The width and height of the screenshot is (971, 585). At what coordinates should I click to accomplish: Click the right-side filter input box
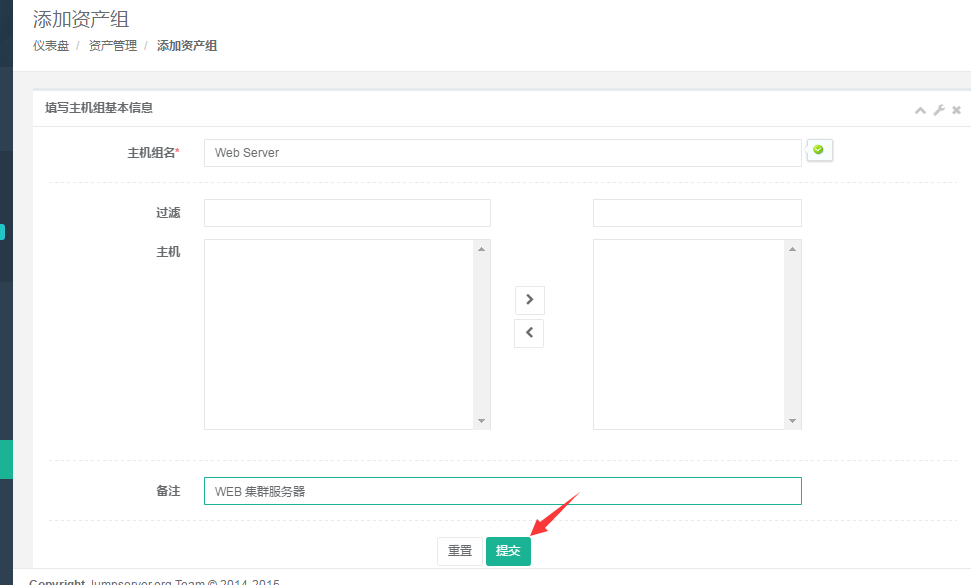coord(697,212)
